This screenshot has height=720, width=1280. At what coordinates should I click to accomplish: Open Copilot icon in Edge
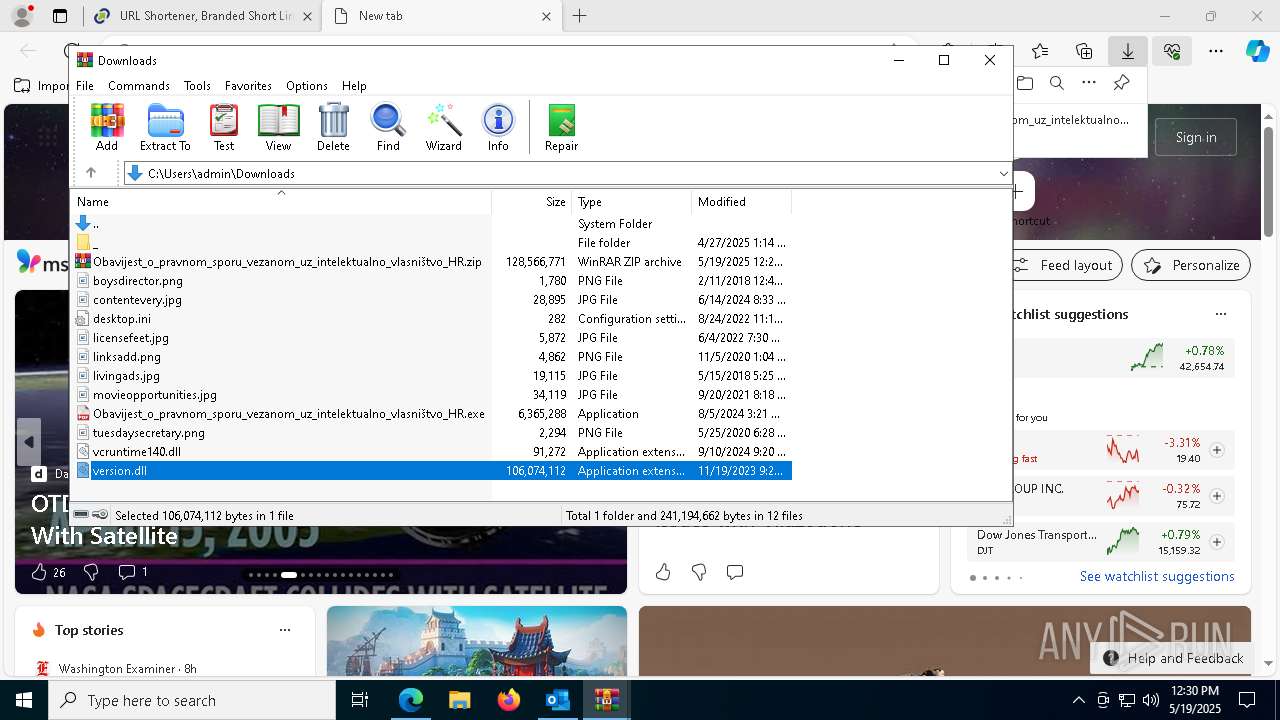coord(1257,51)
